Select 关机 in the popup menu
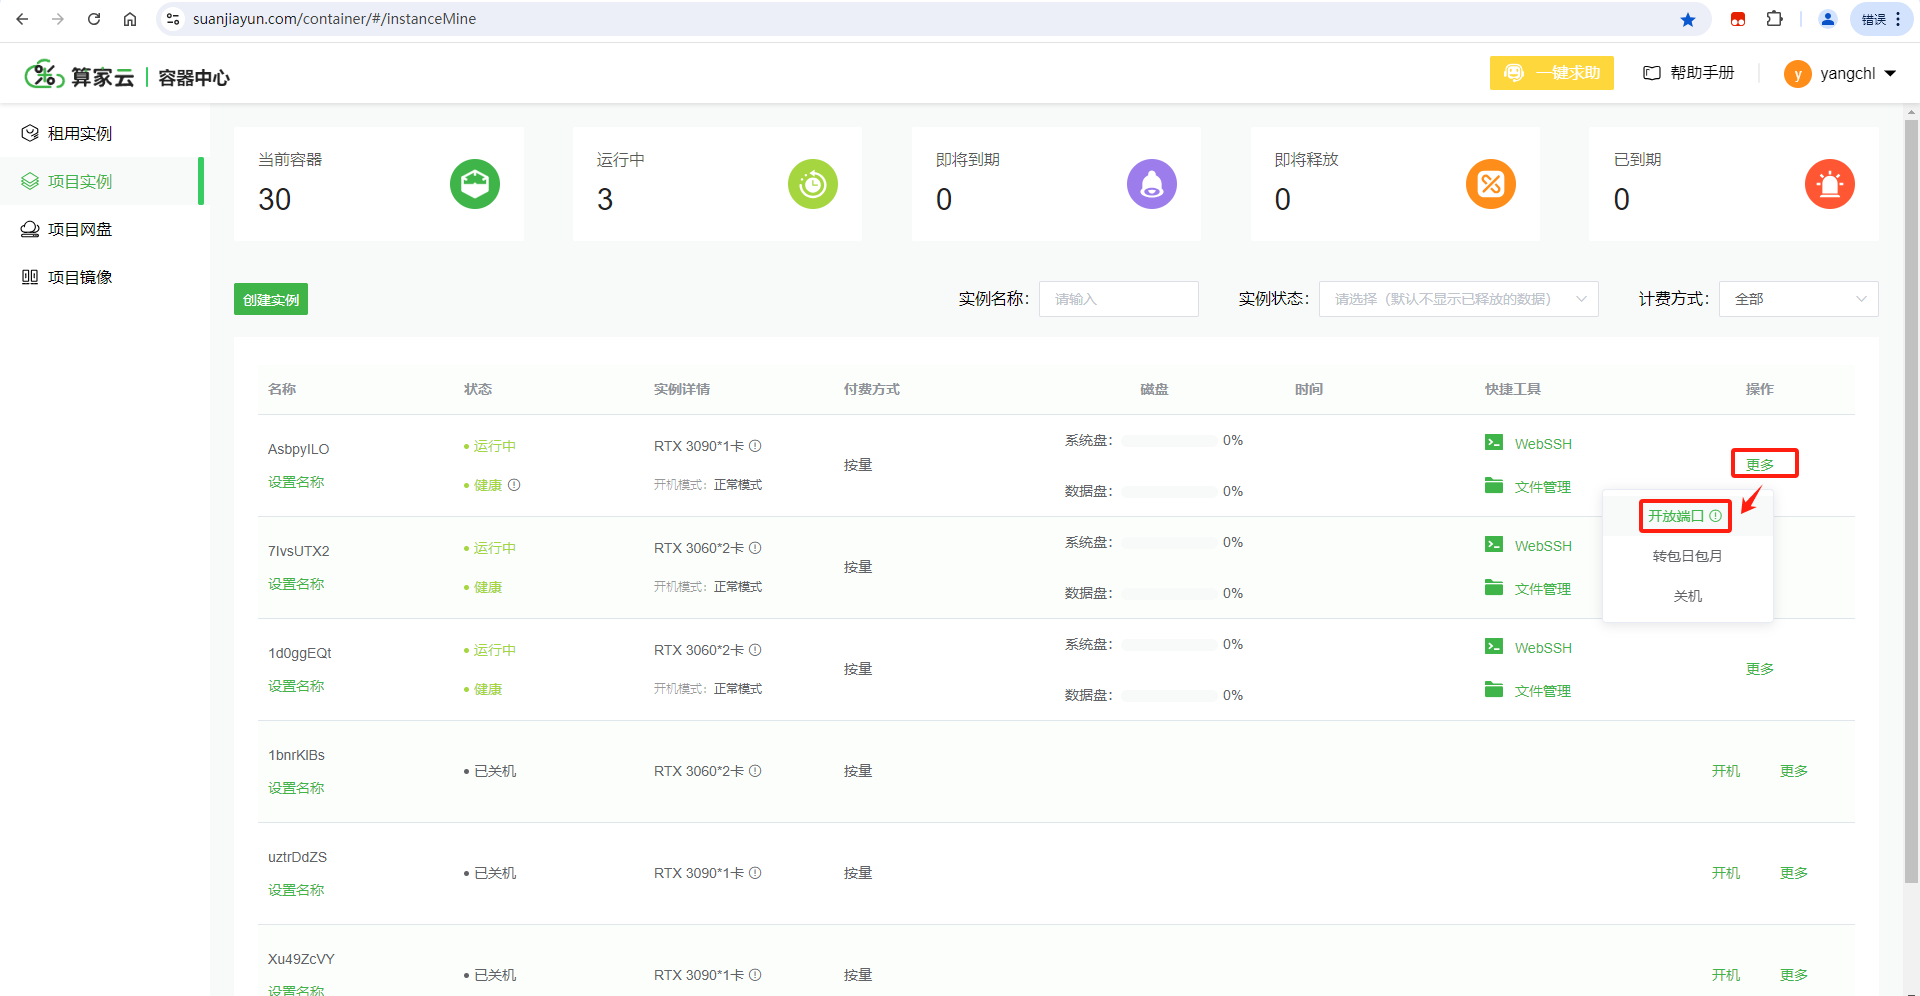The height and width of the screenshot is (996, 1920). click(1687, 596)
